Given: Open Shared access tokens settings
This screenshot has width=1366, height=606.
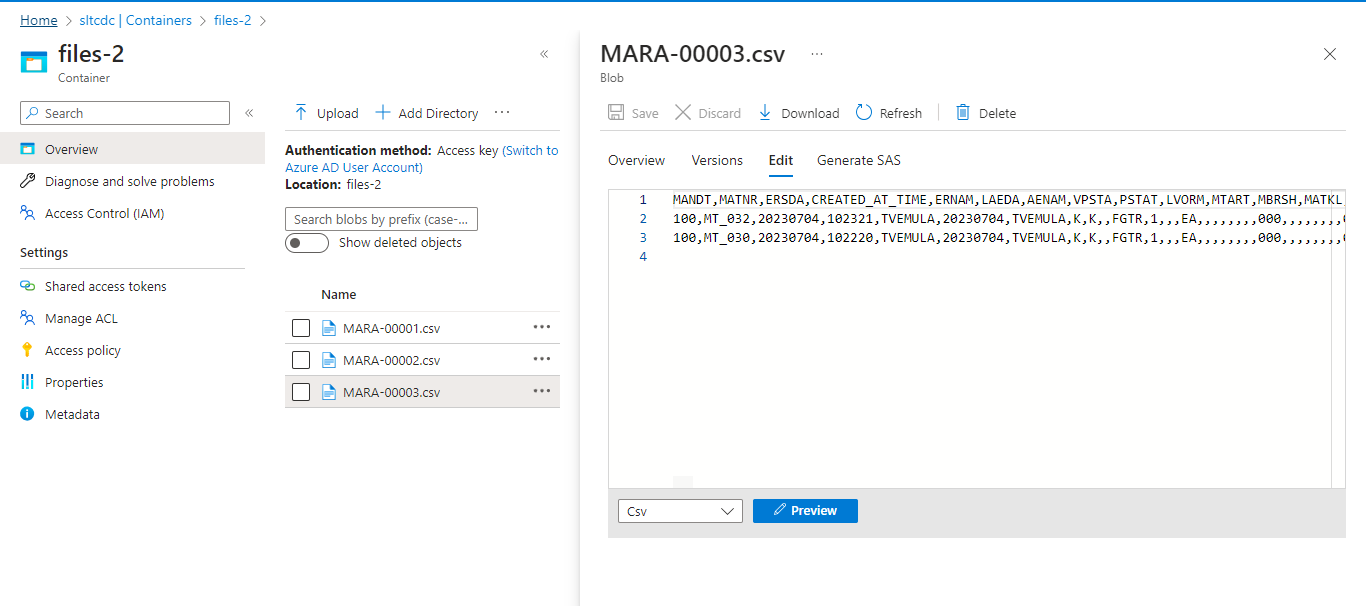Looking at the screenshot, I should [x=105, y=286].
